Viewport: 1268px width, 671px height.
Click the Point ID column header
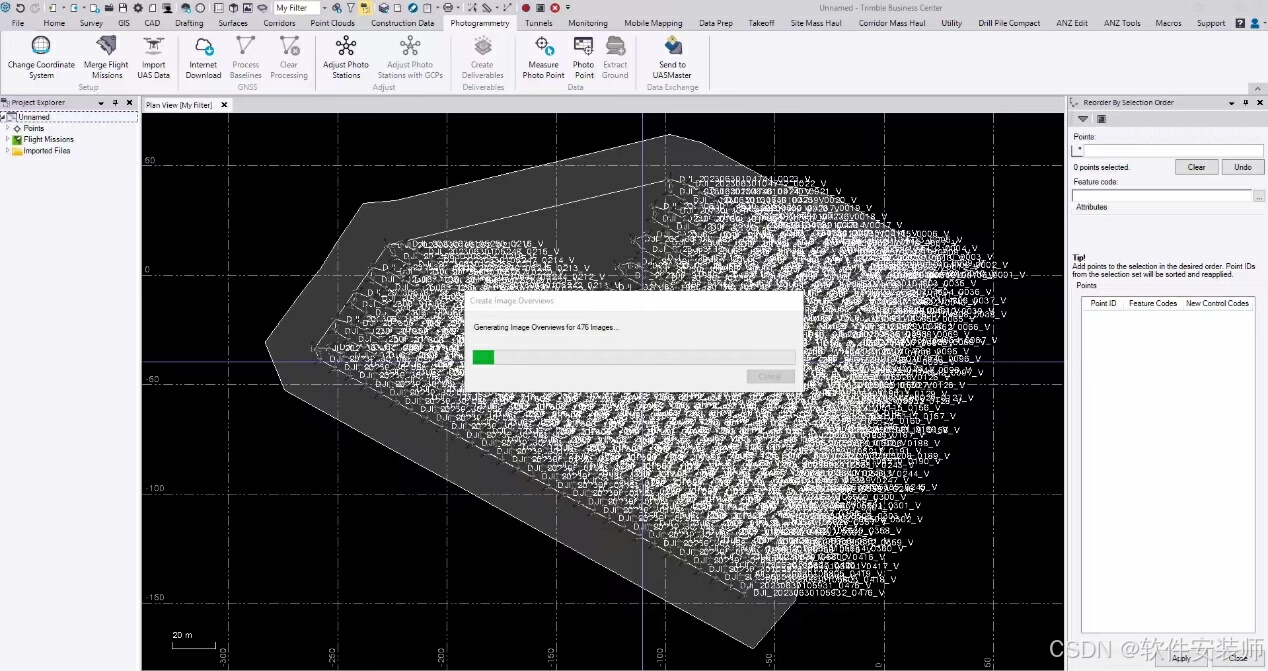tap(1103, 303)
